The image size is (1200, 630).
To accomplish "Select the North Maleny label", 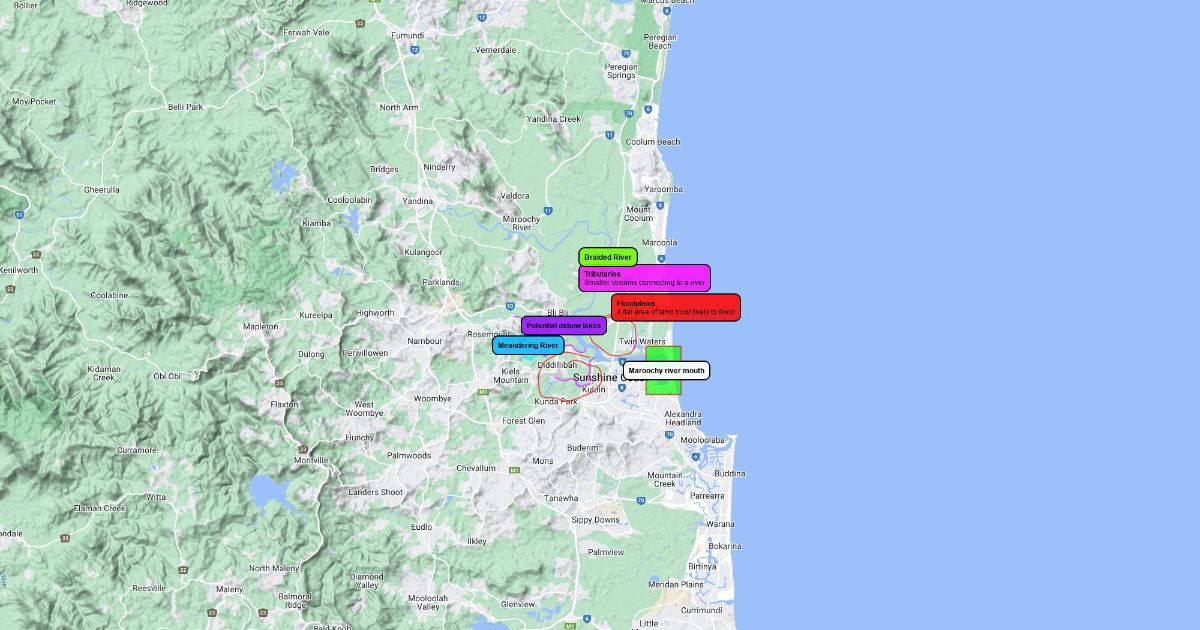I will click(x=274, y=568).
